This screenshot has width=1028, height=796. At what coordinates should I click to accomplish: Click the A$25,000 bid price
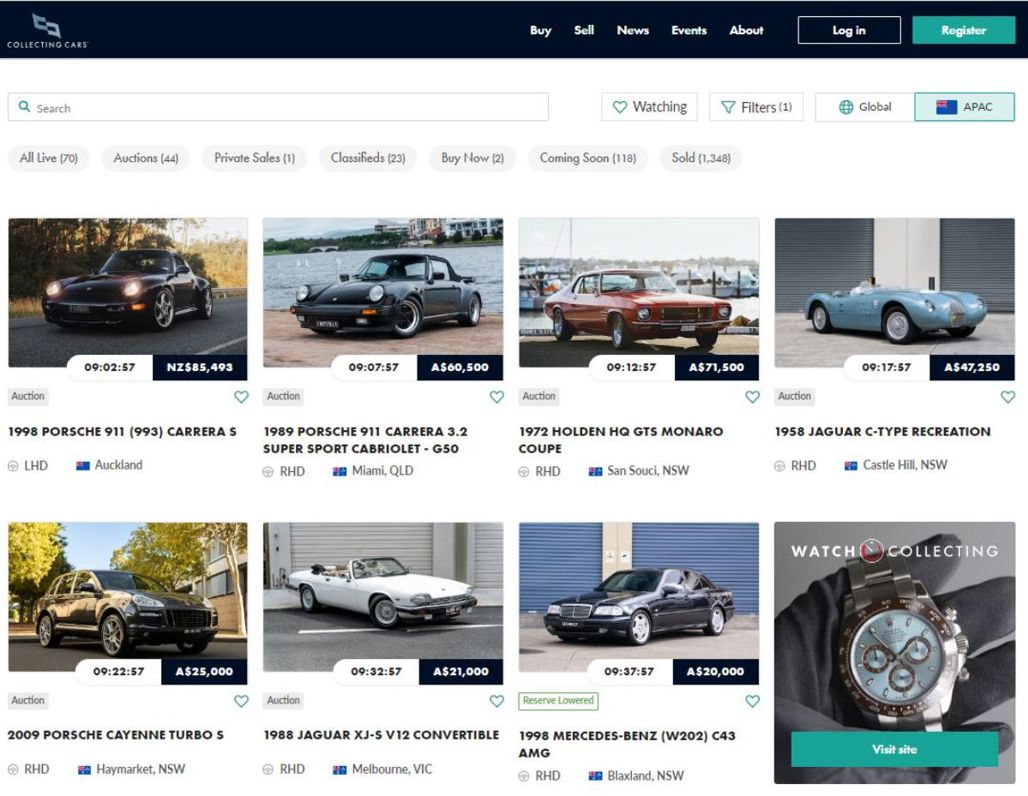pos(204,671)
